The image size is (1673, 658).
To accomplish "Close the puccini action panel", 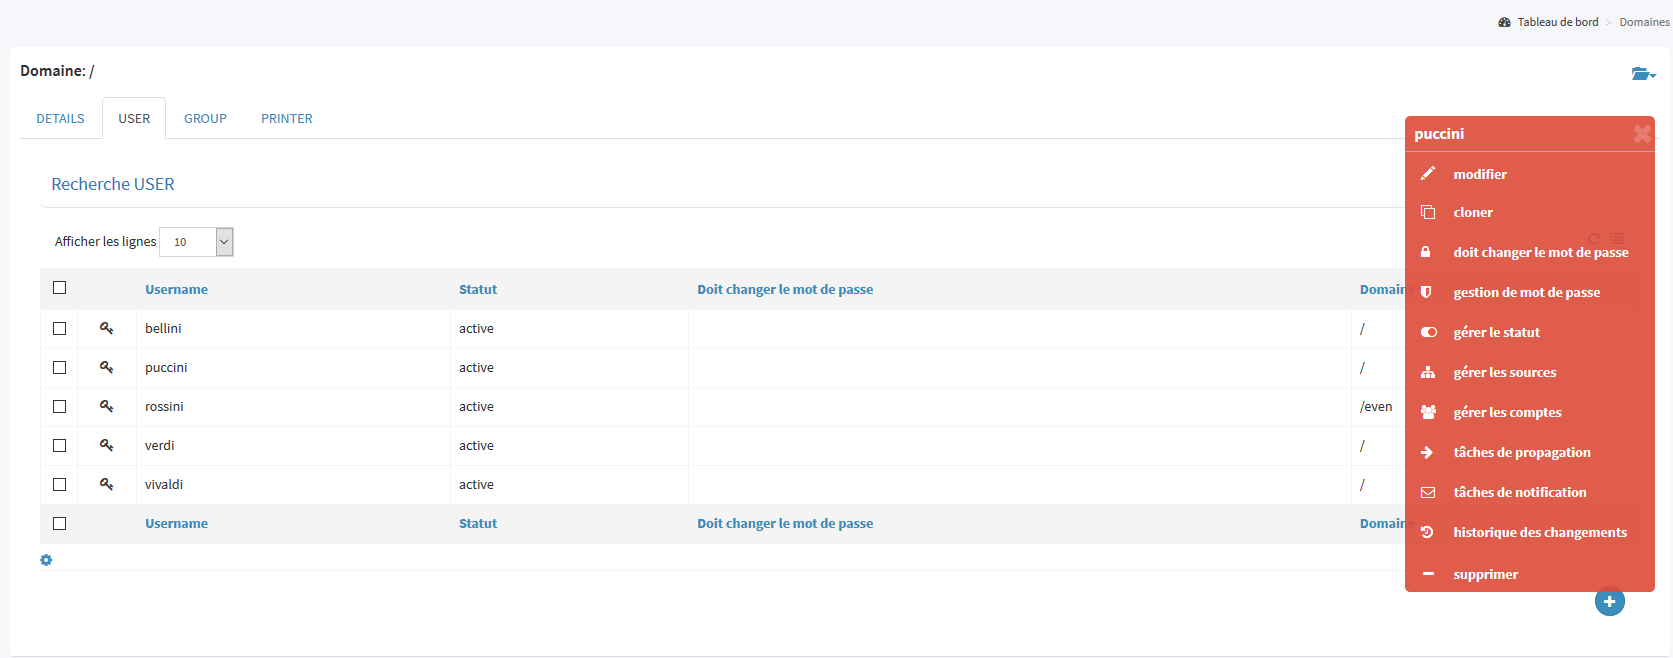I will click(1641, 134).
